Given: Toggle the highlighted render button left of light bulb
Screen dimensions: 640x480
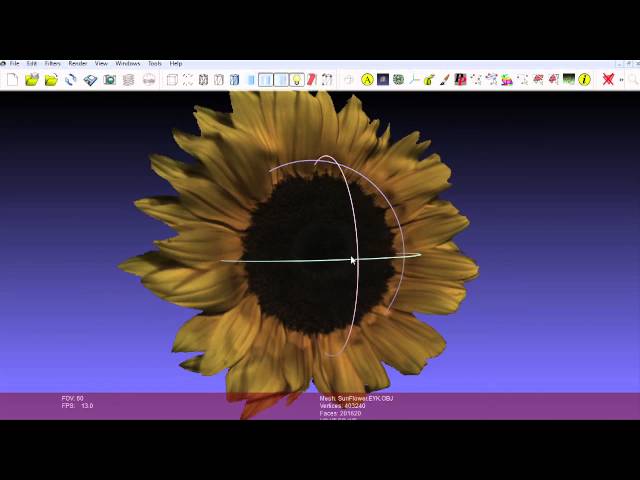Looking at the screenshot, I should [281, 79].
